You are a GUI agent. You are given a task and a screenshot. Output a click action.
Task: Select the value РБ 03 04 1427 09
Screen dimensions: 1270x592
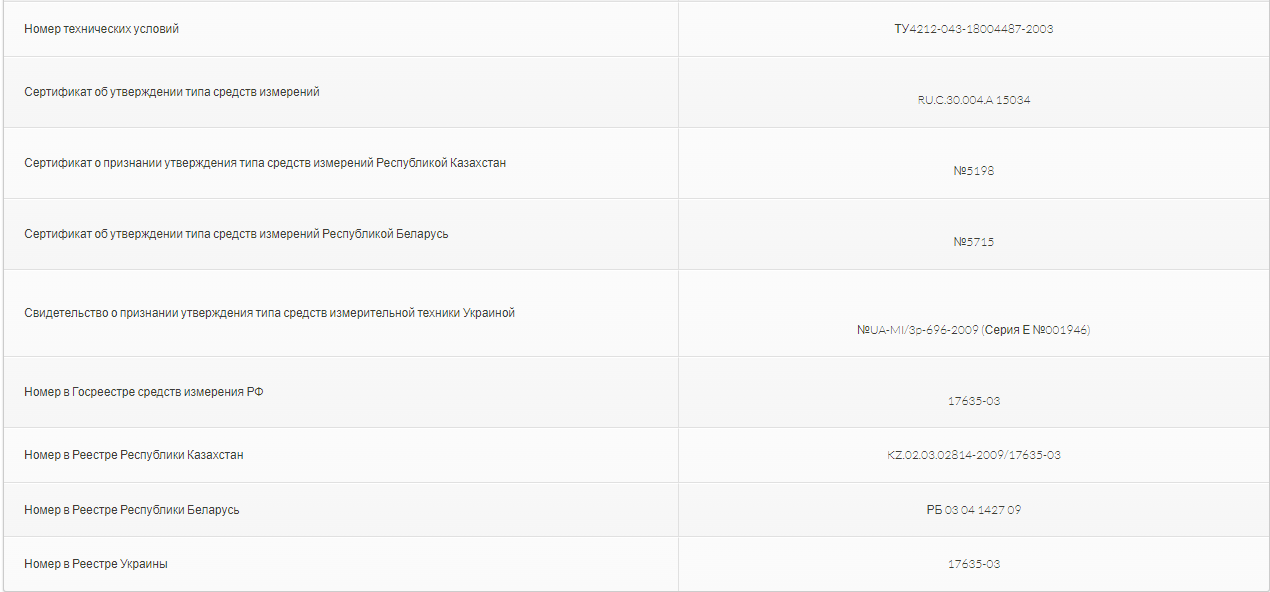(974, 510)
